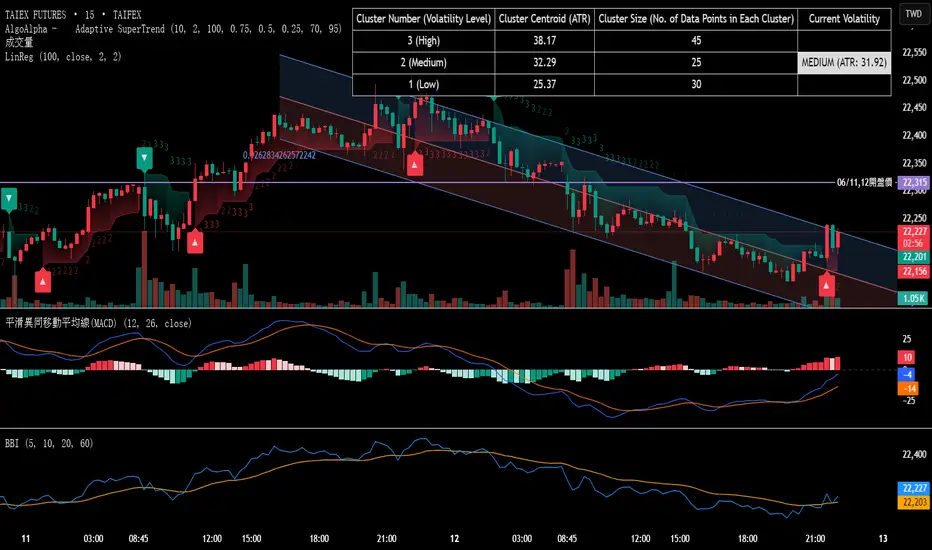
Task: Click the date label 13 on time axis
Action: [x=882, y=539]
